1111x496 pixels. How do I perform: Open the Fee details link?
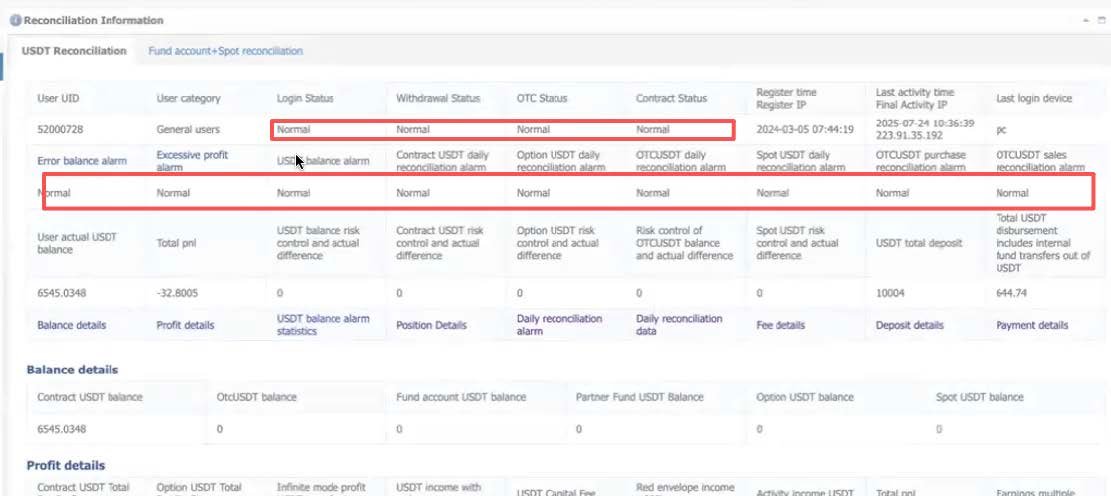[x=781, y=325]
